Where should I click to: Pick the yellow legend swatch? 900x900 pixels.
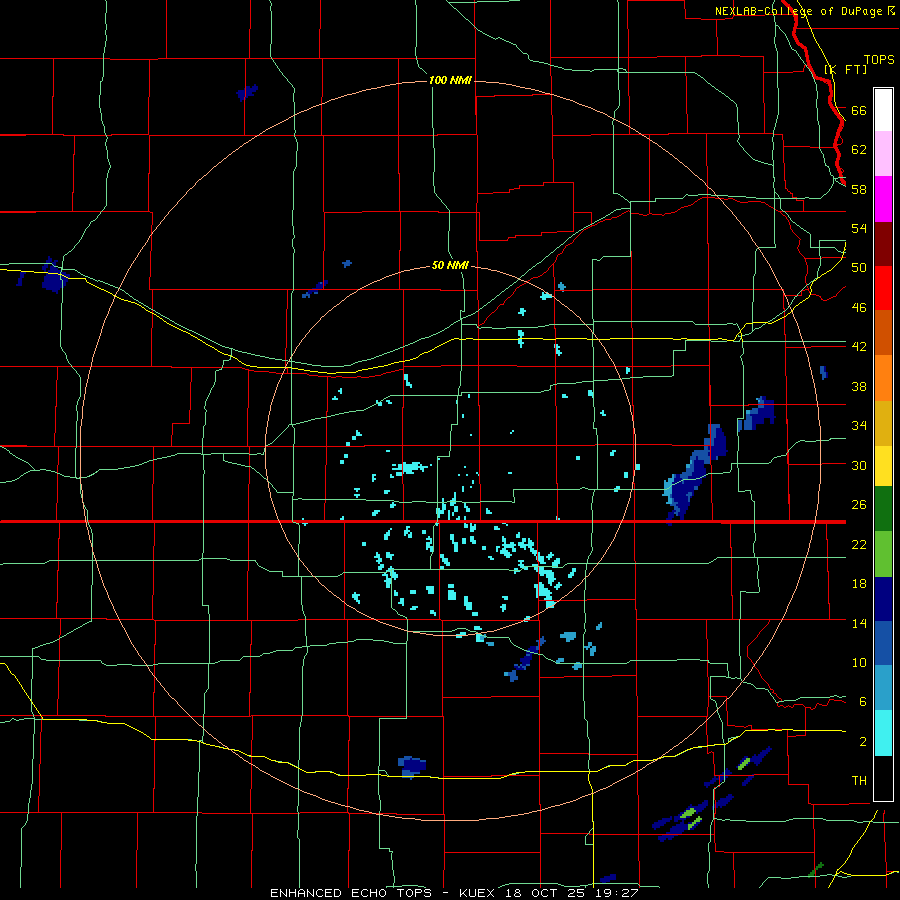point(883,466)
